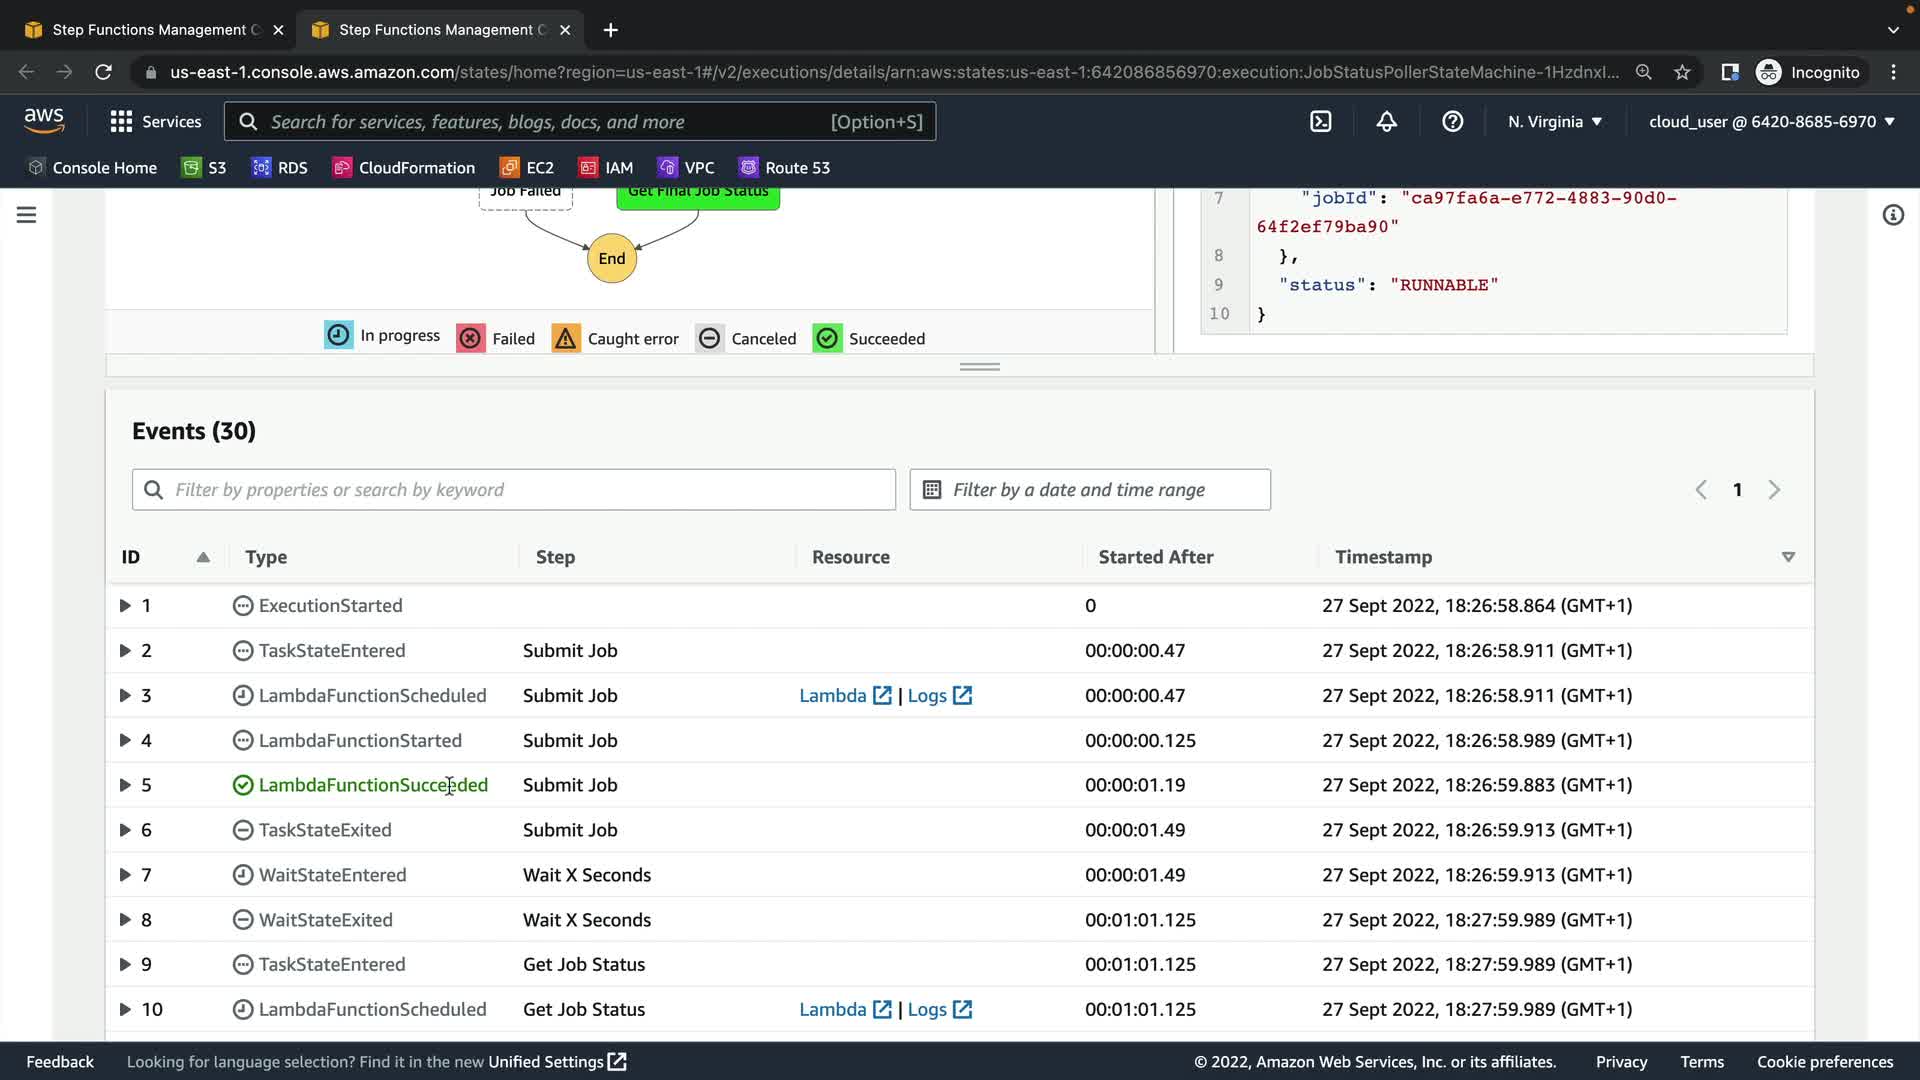Screen dimensions: 1920x1080
Task: Open AWS CloudShell icon in header
Action: 1321,121
